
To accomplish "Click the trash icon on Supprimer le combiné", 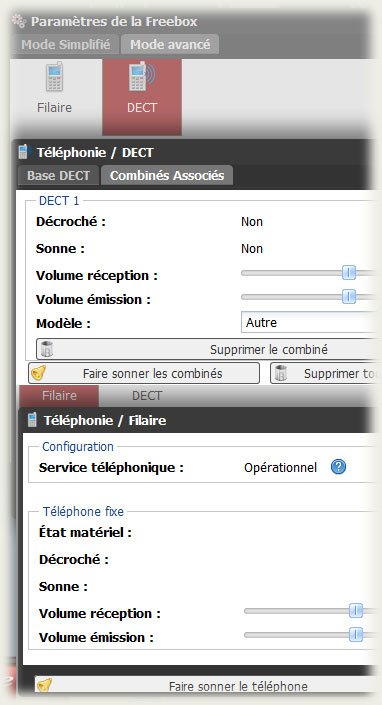I will tap(47, 349).
